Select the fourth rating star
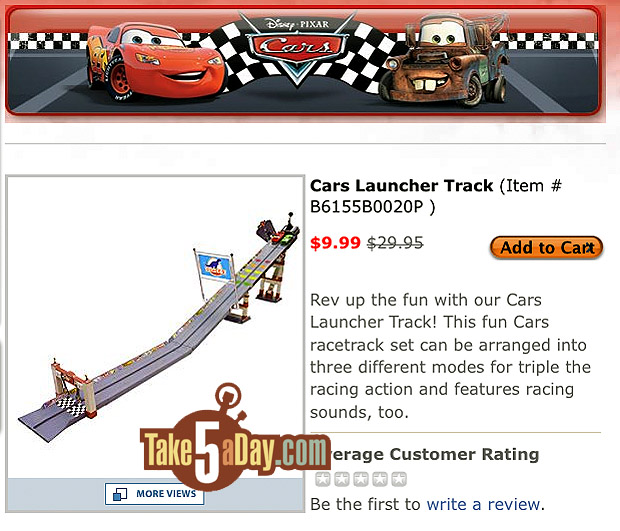The image size is (620, 531). tap(380, 479)
